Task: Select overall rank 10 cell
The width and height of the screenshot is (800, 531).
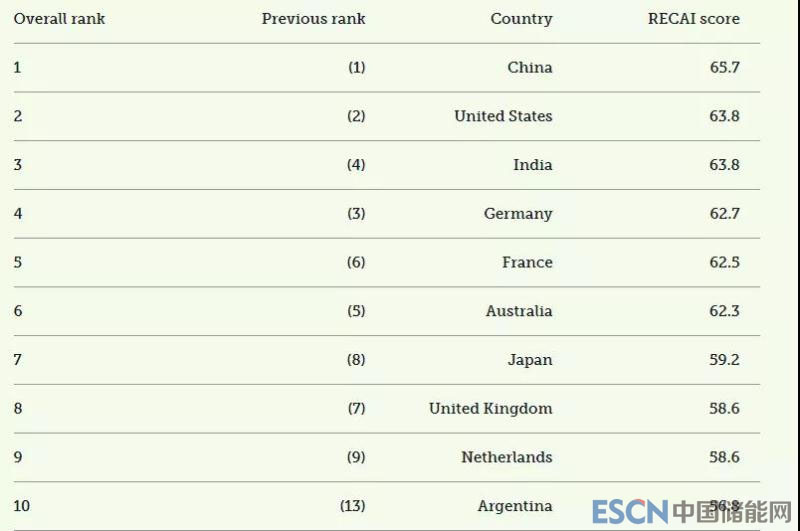Action: pyautogui.click(x=22, y=506)
